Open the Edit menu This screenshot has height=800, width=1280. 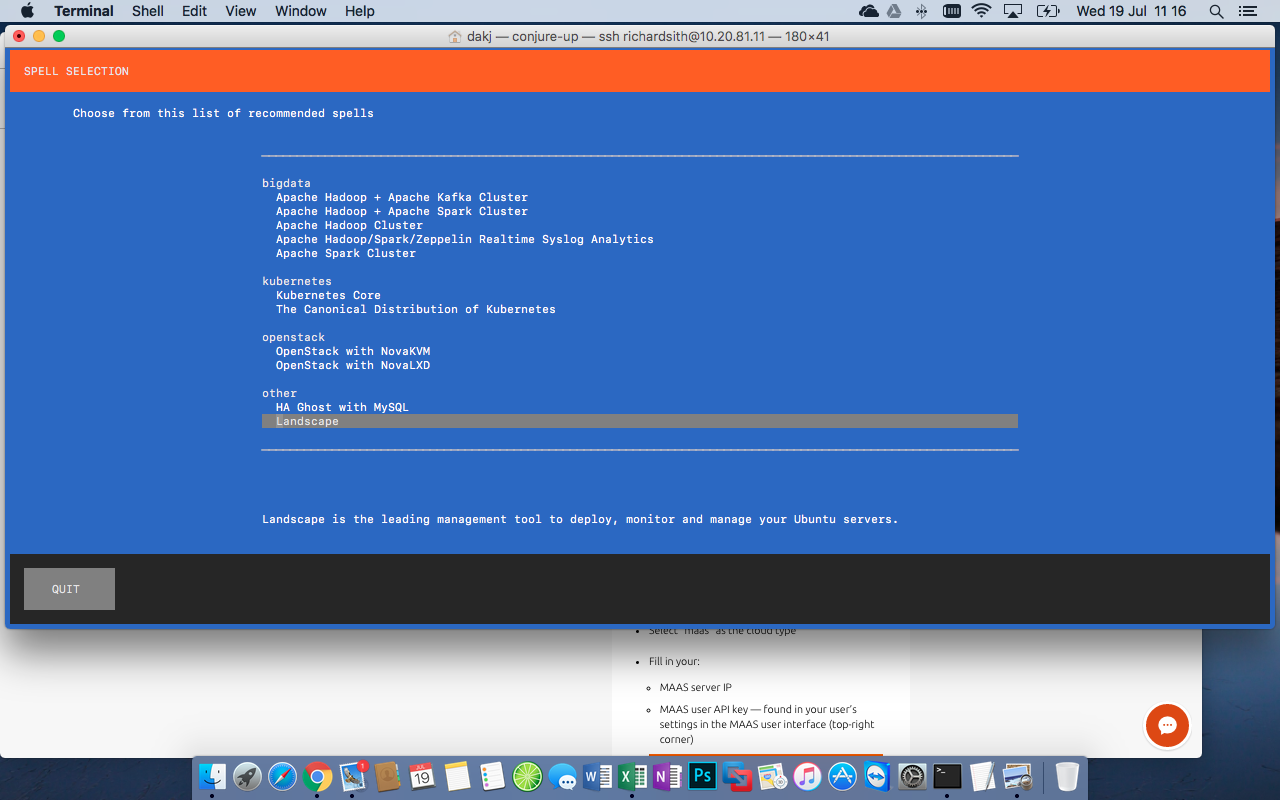pos(195,11)
